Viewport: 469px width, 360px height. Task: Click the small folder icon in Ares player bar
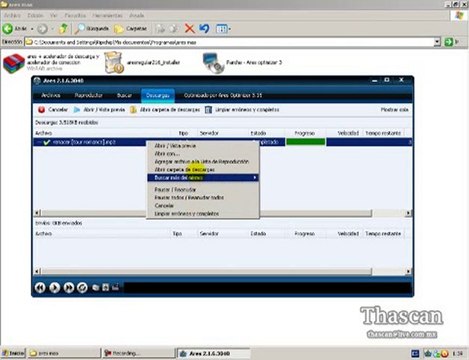click(x=96, y=287)
